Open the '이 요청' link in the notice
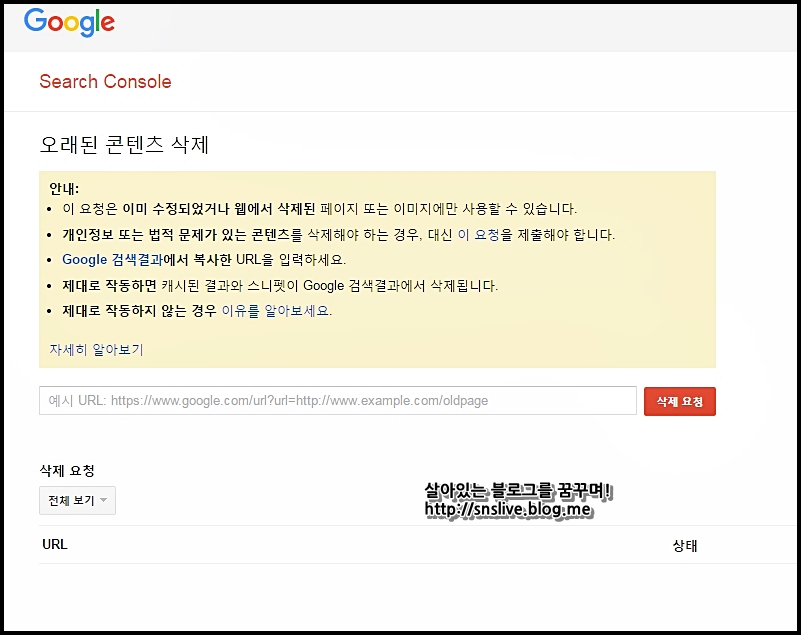This screenshot has width=801, height=635. (x=478, y=235)
